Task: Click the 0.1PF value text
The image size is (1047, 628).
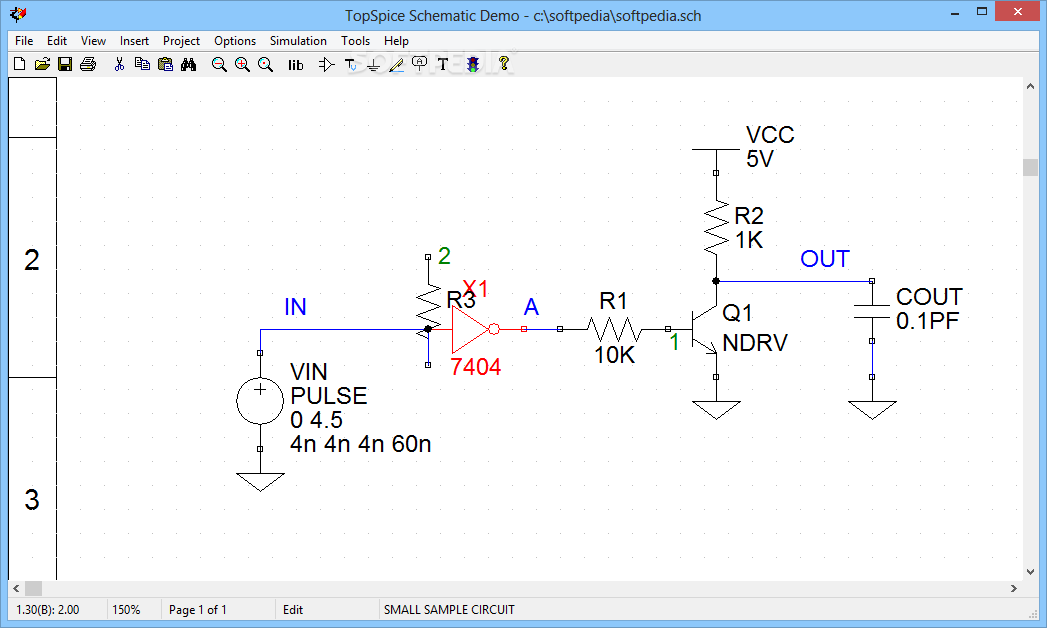Action: (927, 321)
